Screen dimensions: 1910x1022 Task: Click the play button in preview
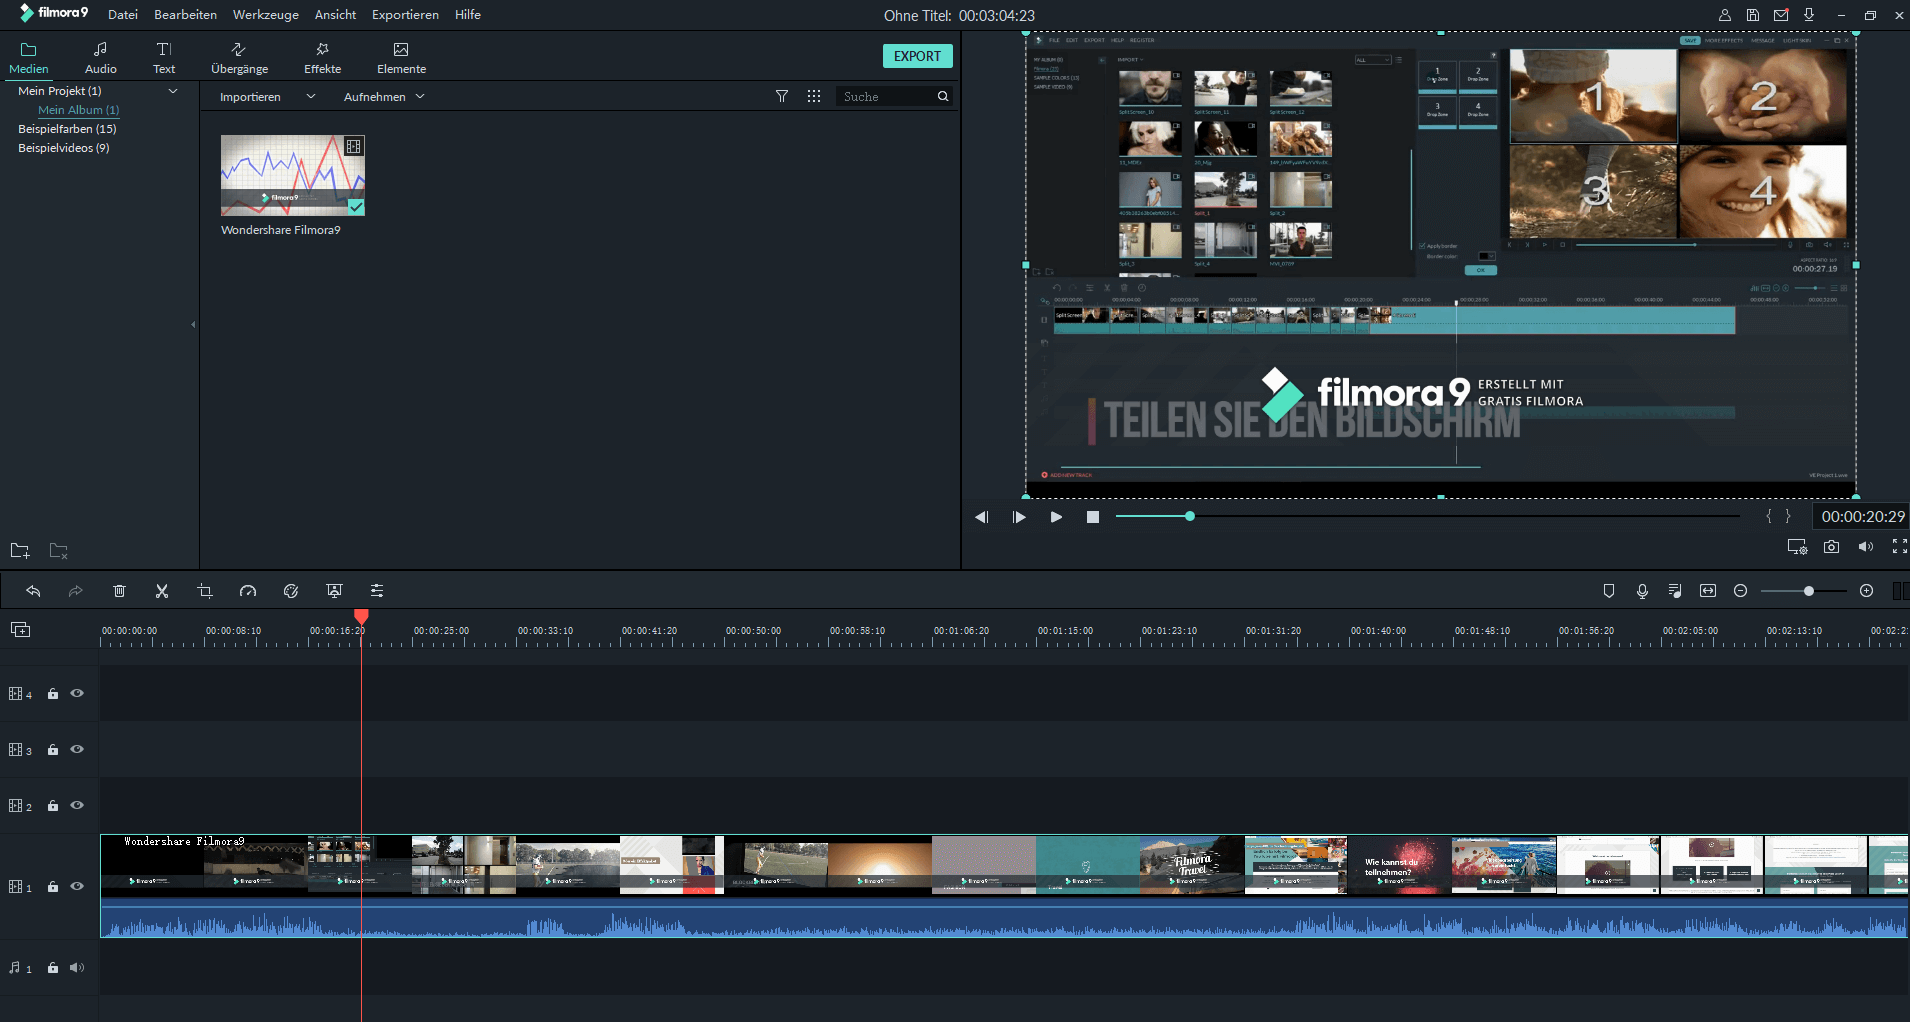click(x=1056, y=517)
